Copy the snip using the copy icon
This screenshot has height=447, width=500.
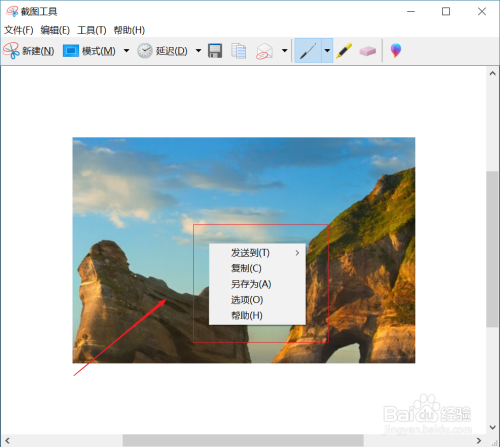[x=239, y=51]
